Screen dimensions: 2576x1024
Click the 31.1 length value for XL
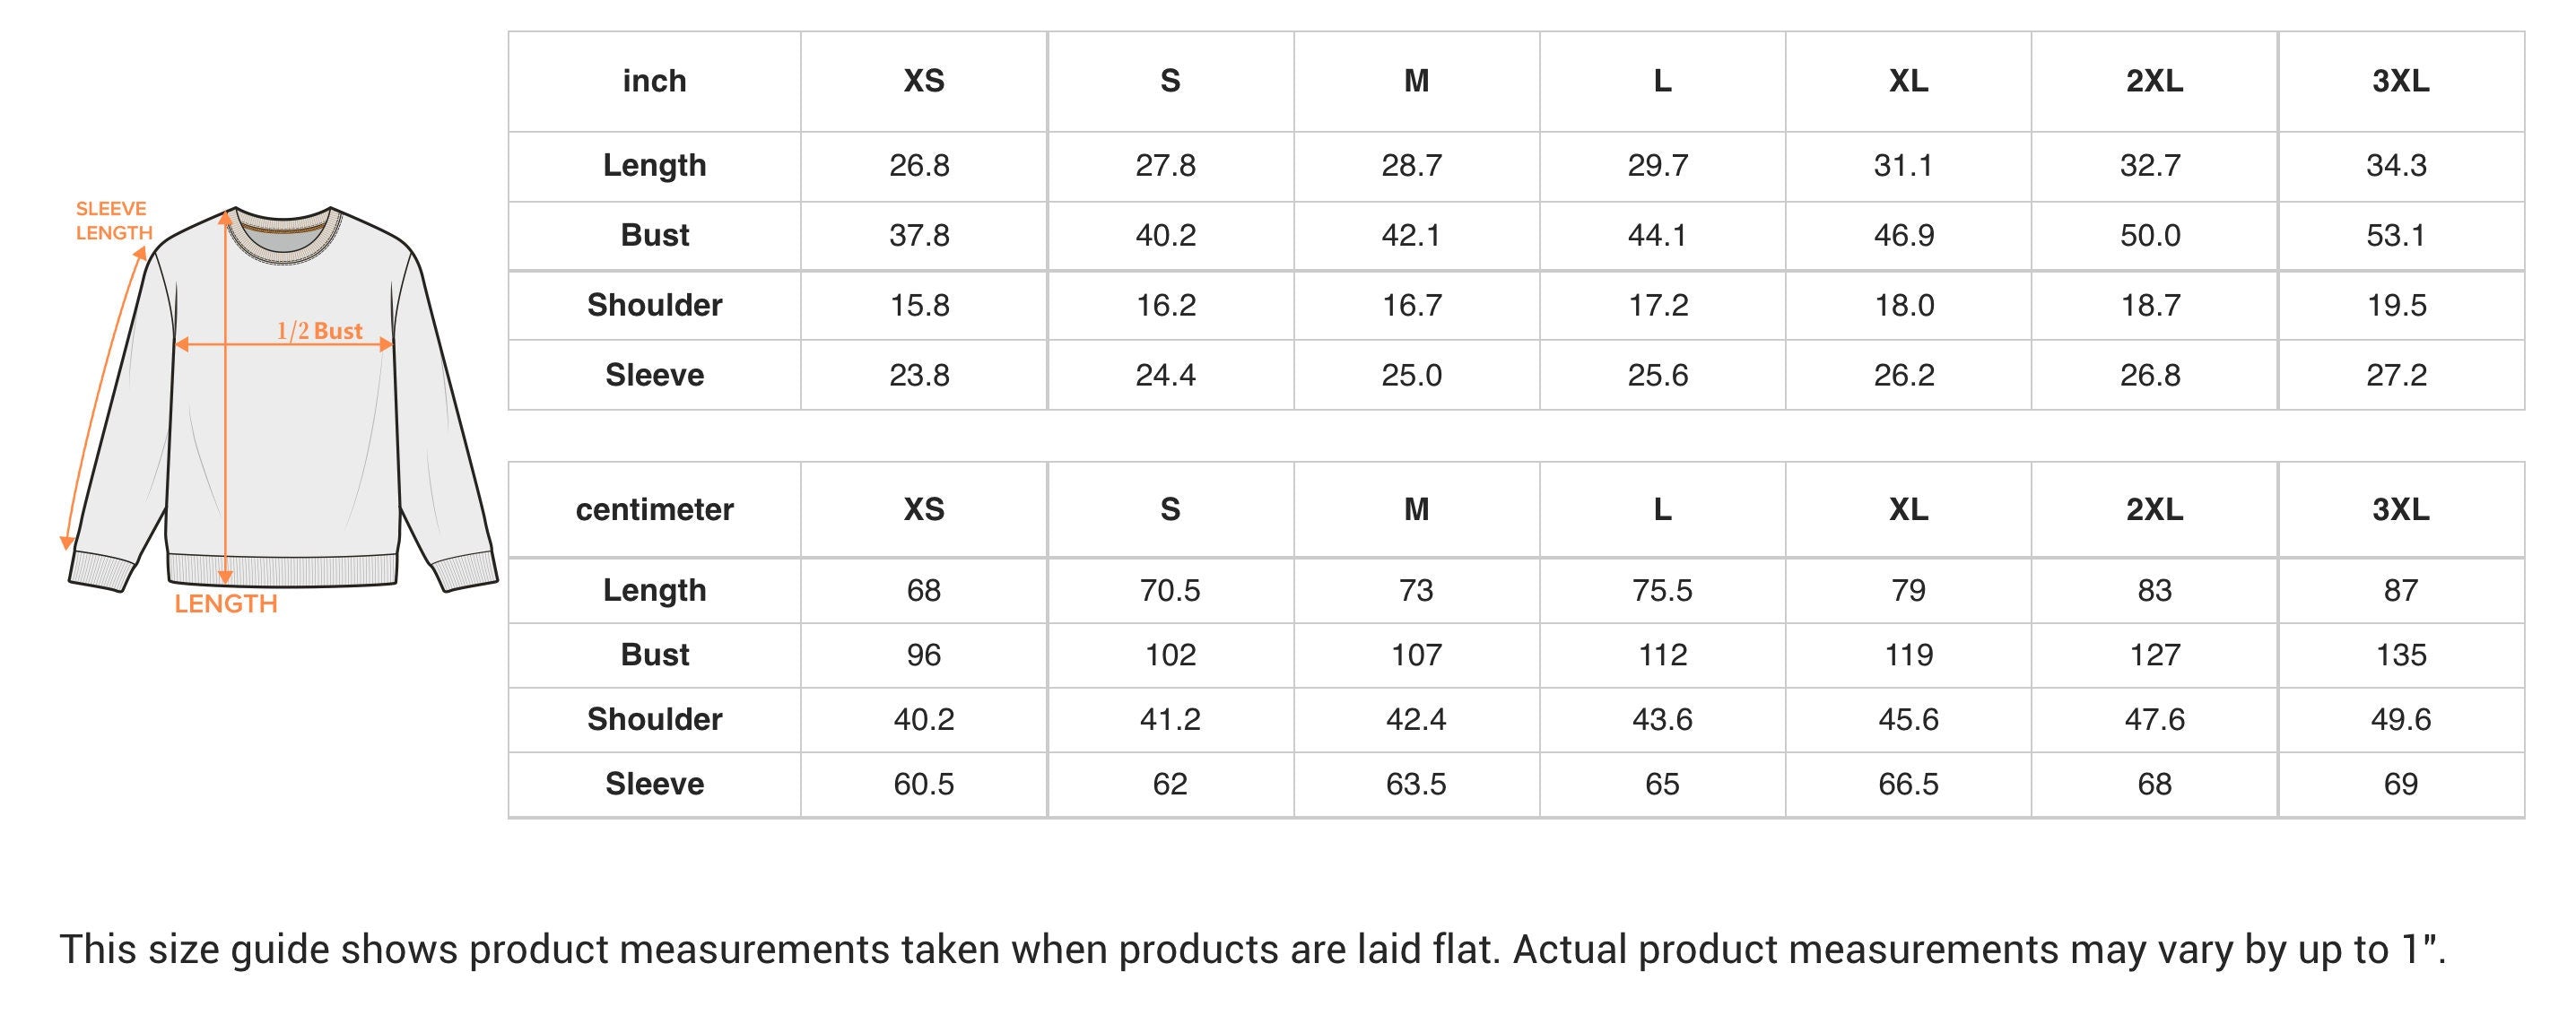1903,165
